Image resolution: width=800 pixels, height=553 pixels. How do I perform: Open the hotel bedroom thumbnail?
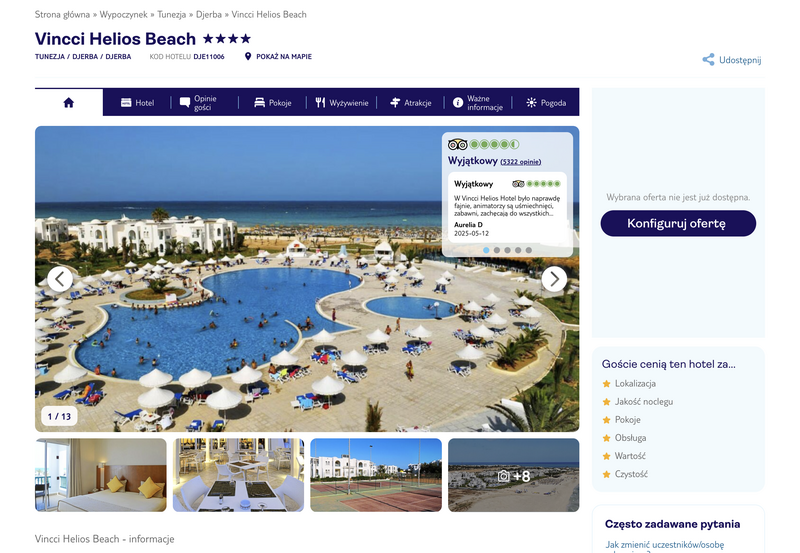coord(101,475)
